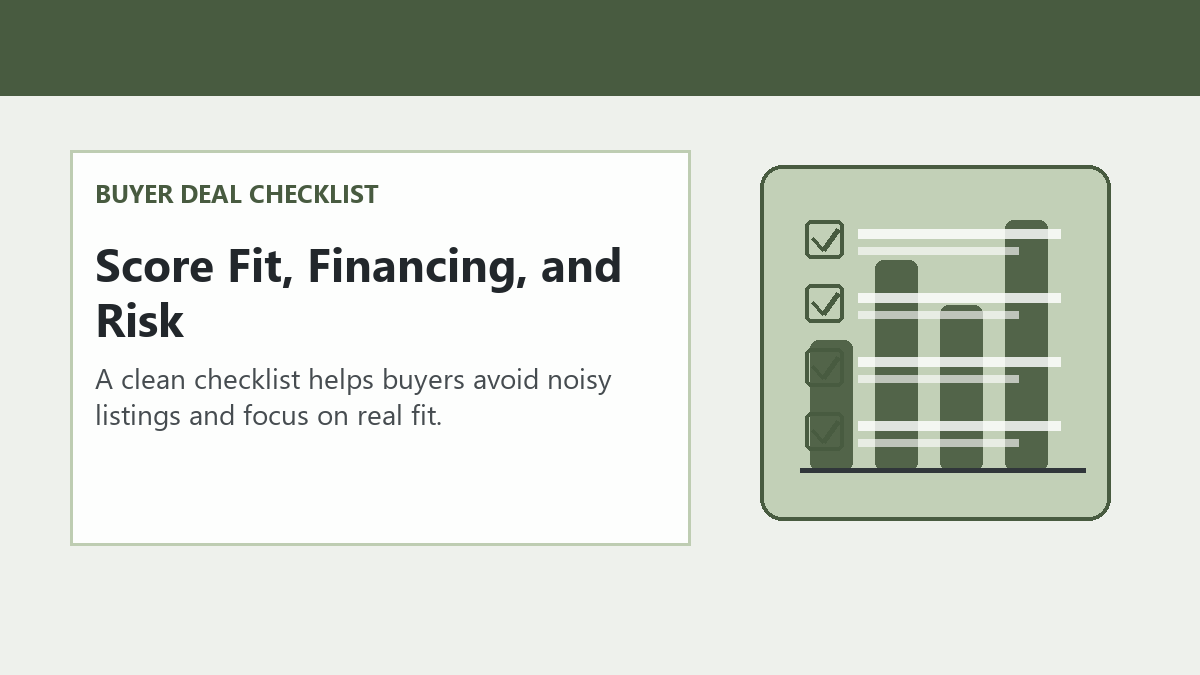Click the word Risk in the heading
The image size is (1200, 675).
click(x=140, y=321)
